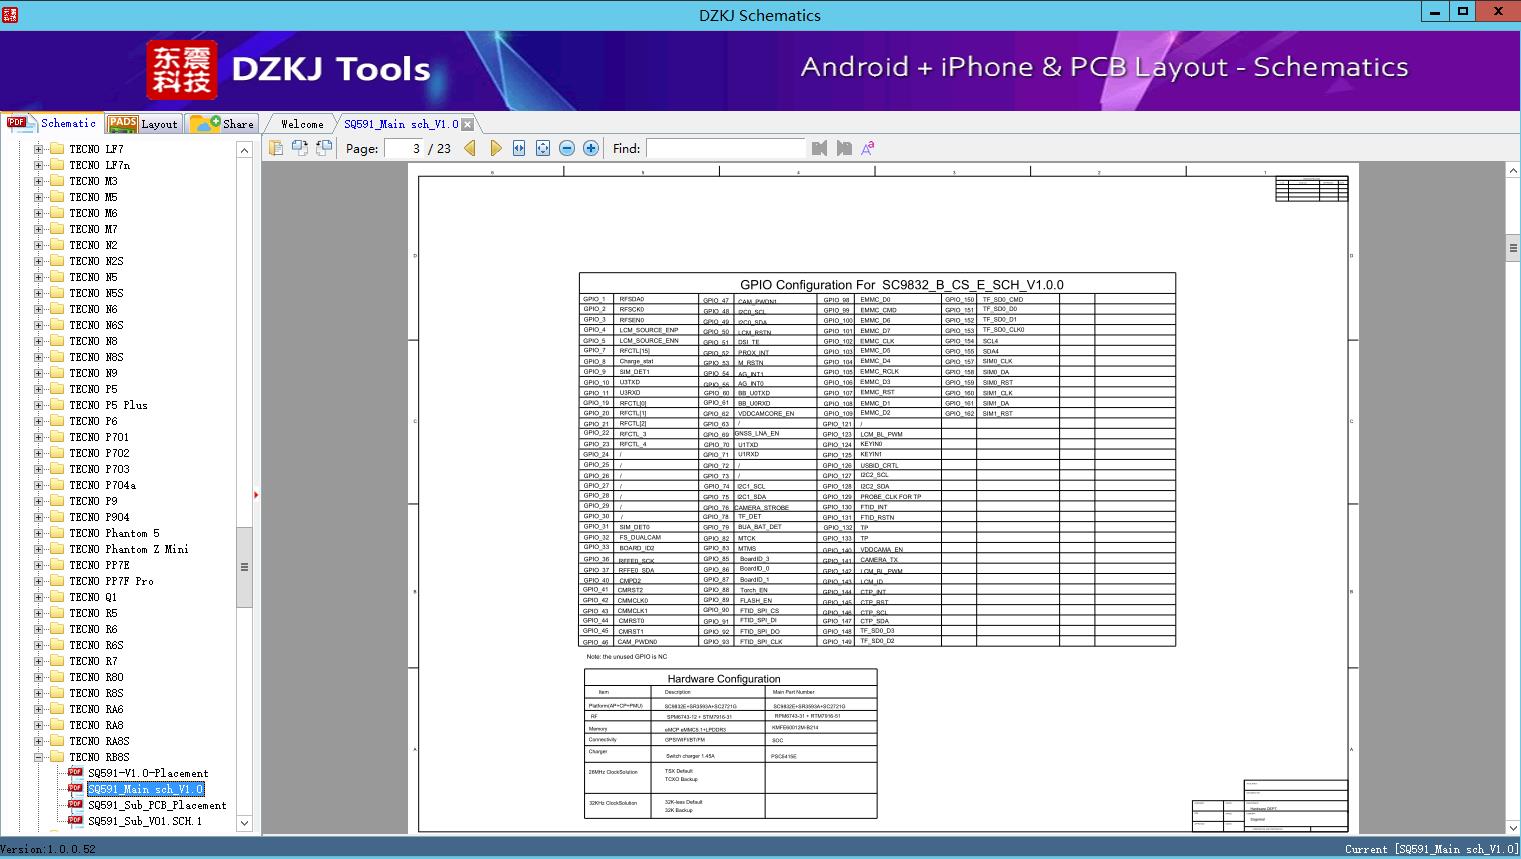Collapse the TECNO RB8S folder
Screen dimensions: 1521x859
coord(38,757)
